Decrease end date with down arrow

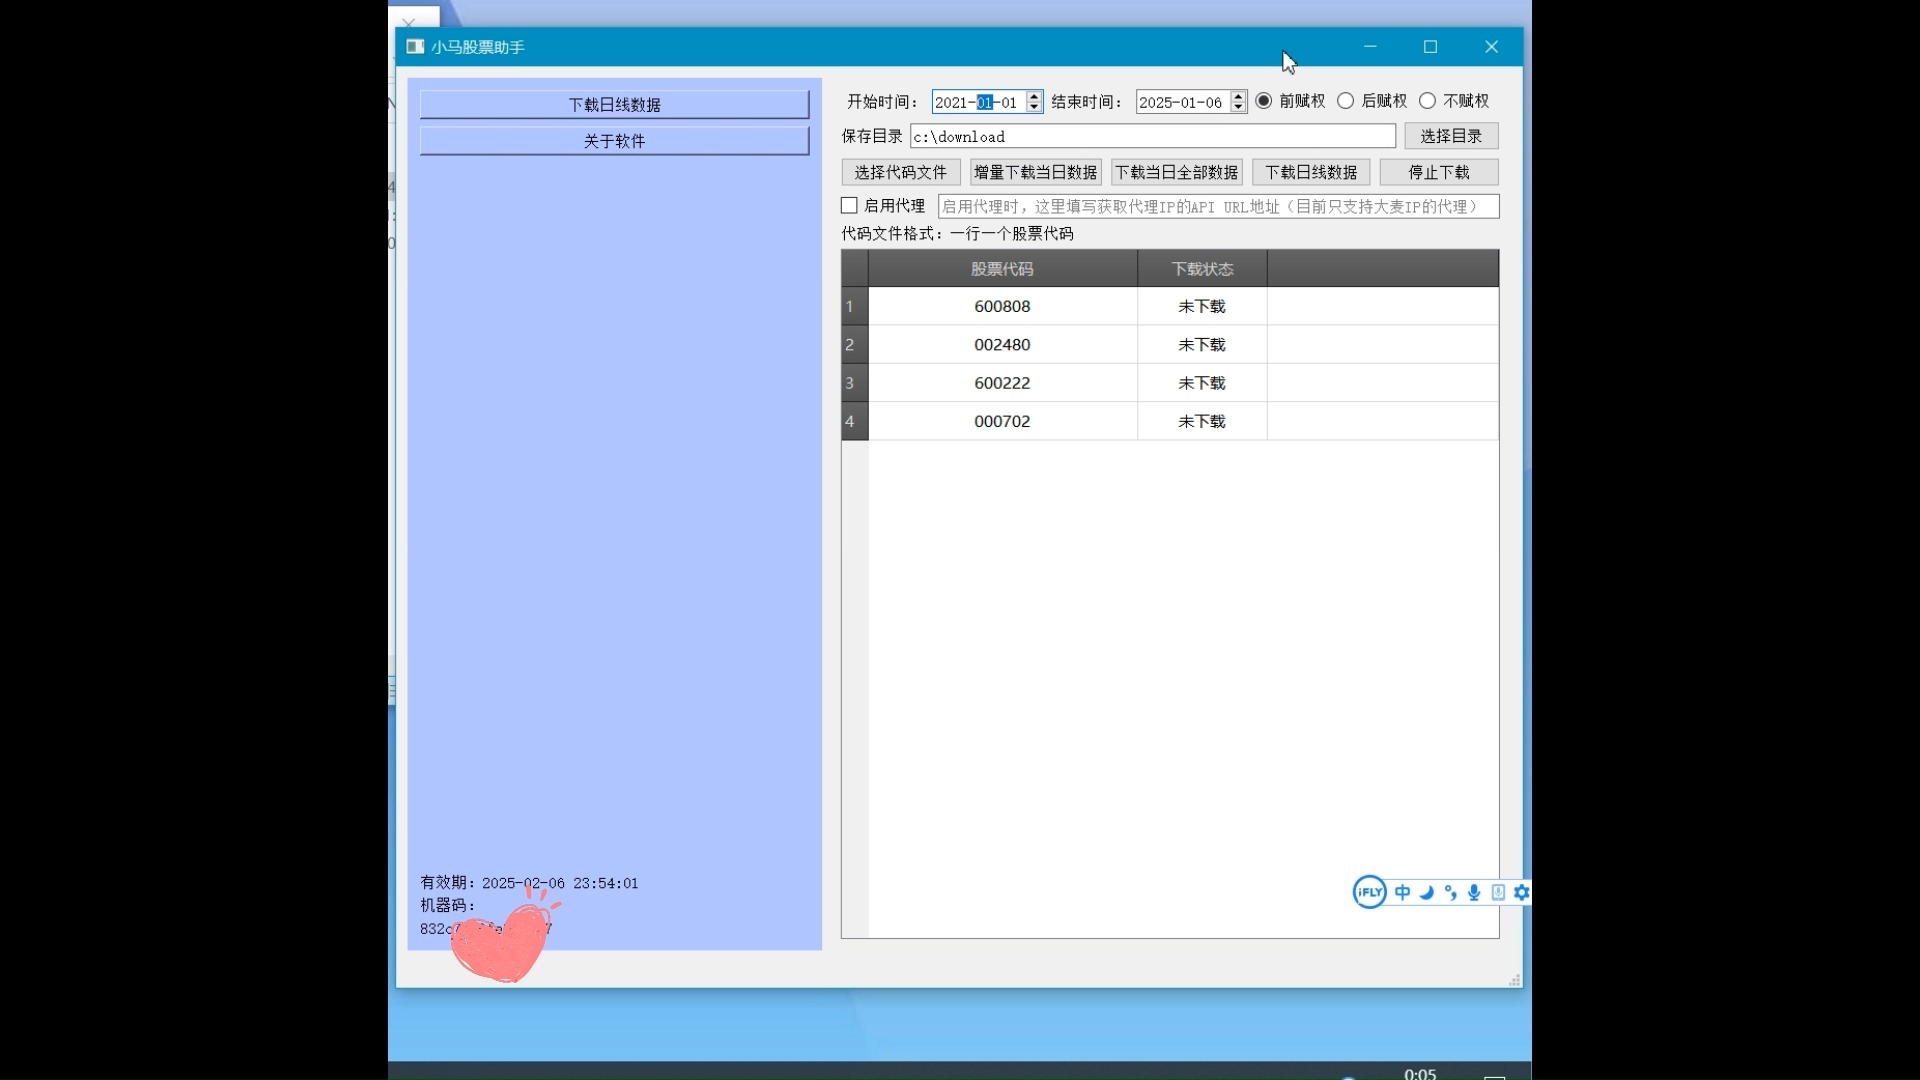[x=1238, y=107]
